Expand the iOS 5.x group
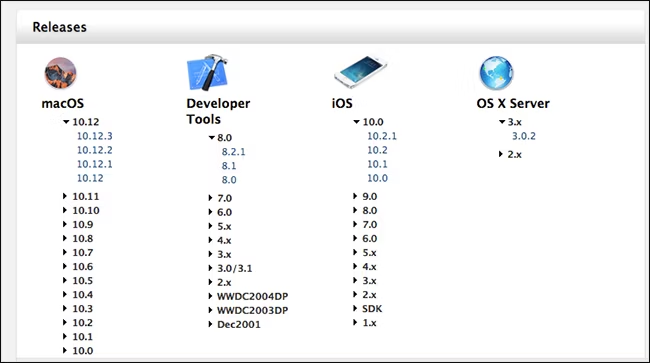Viewport: 650px width, 363px height. coord(355,252)
